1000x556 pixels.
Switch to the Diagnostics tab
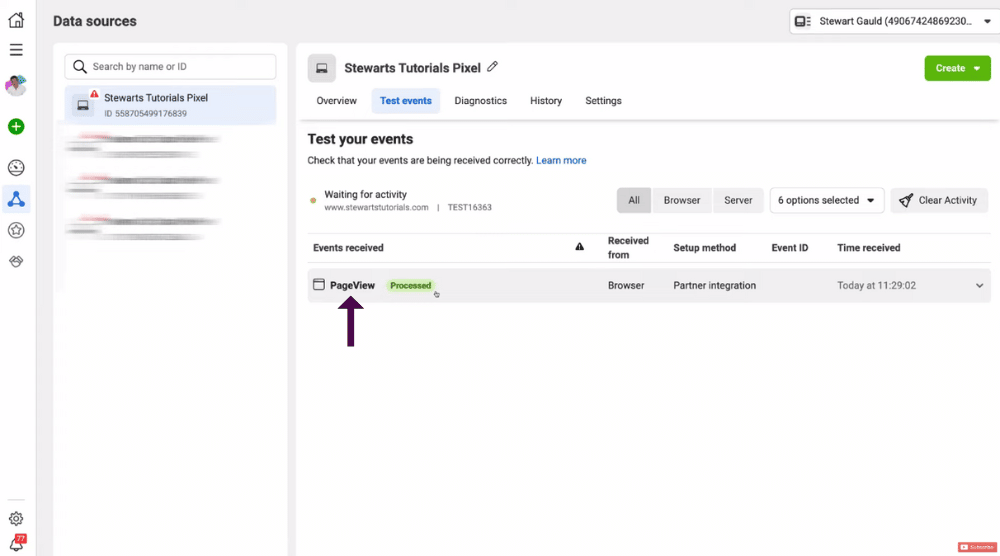coord(480,101)
